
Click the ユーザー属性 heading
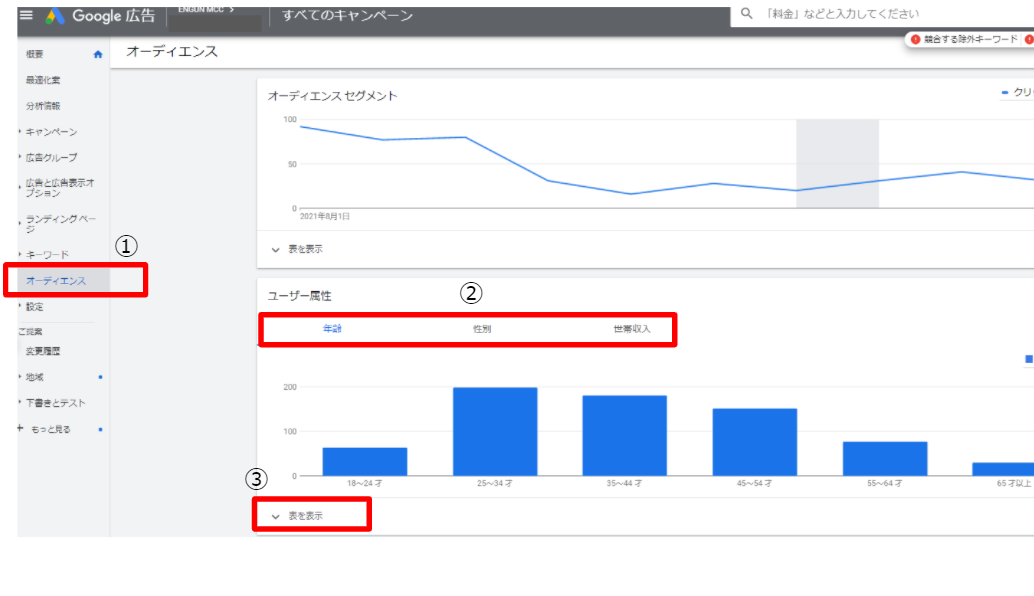(299, 296)
